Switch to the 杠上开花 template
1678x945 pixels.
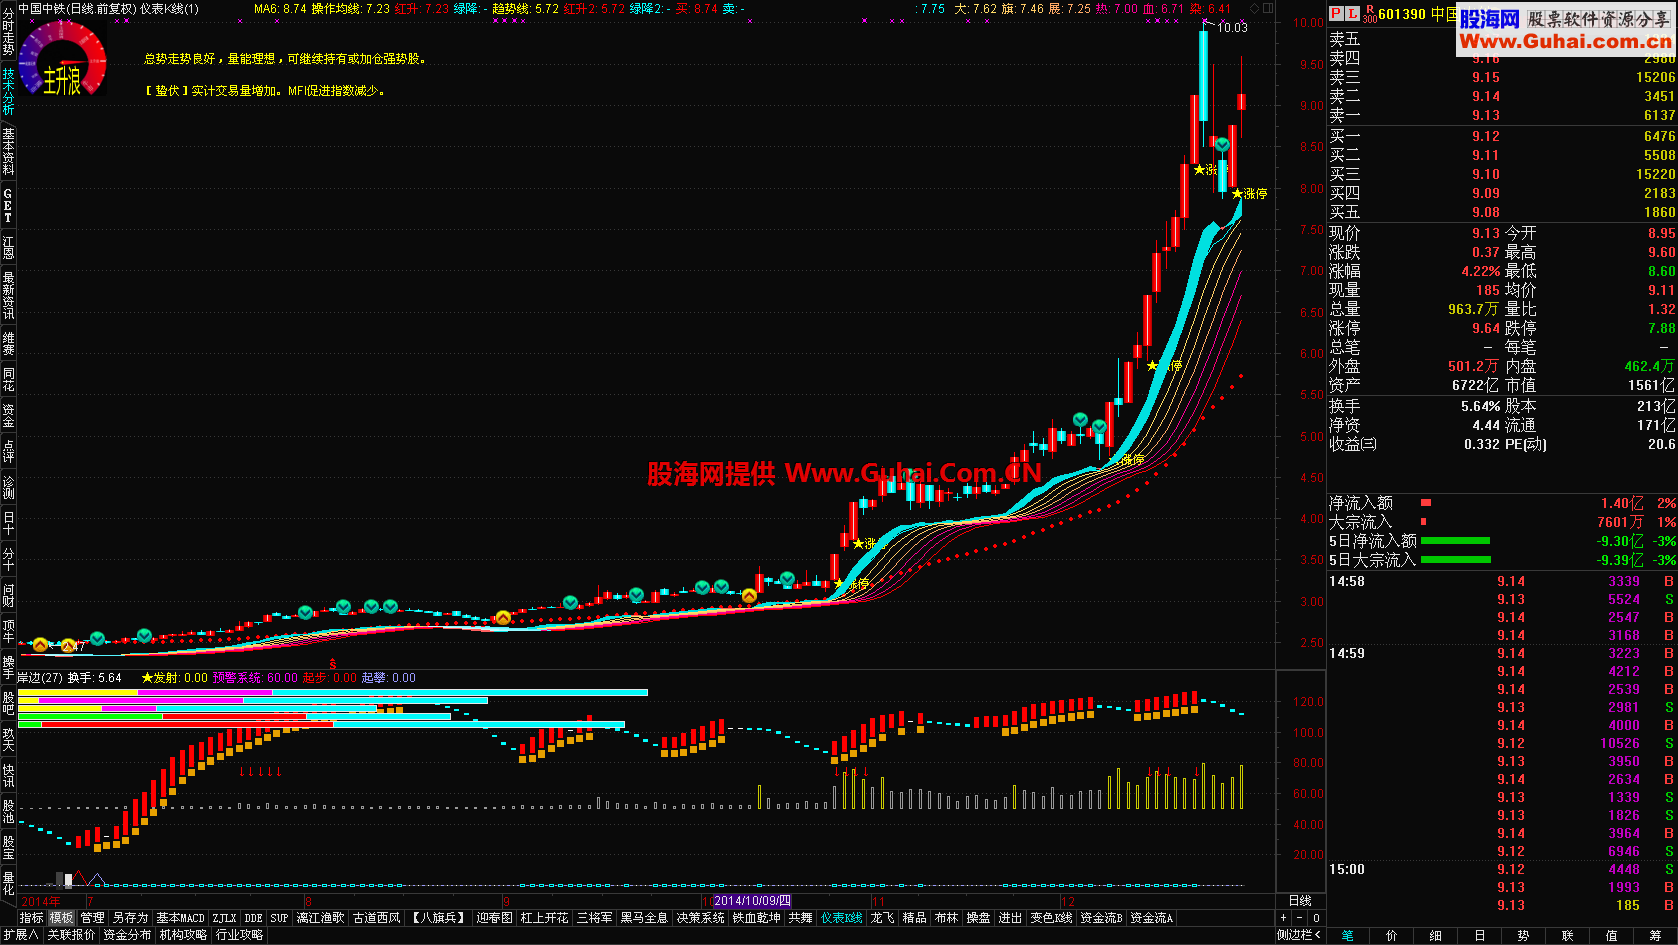point(545,918)
